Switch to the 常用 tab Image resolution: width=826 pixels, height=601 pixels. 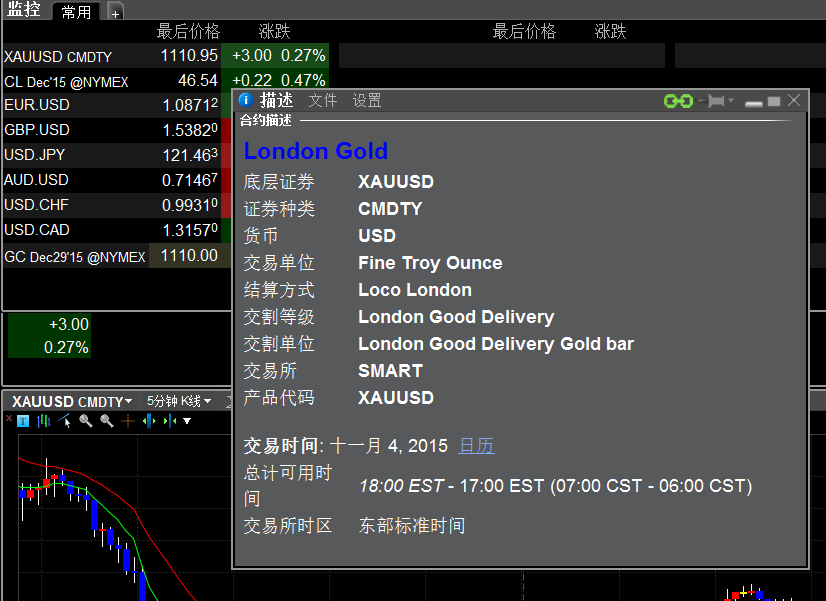click(76, 12)
